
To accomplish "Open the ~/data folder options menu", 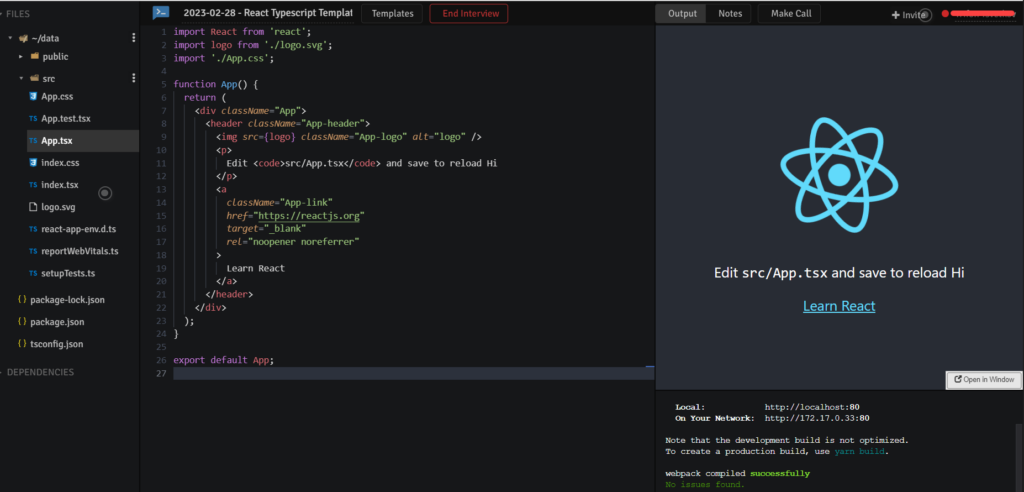I will [x=133, y=38].
